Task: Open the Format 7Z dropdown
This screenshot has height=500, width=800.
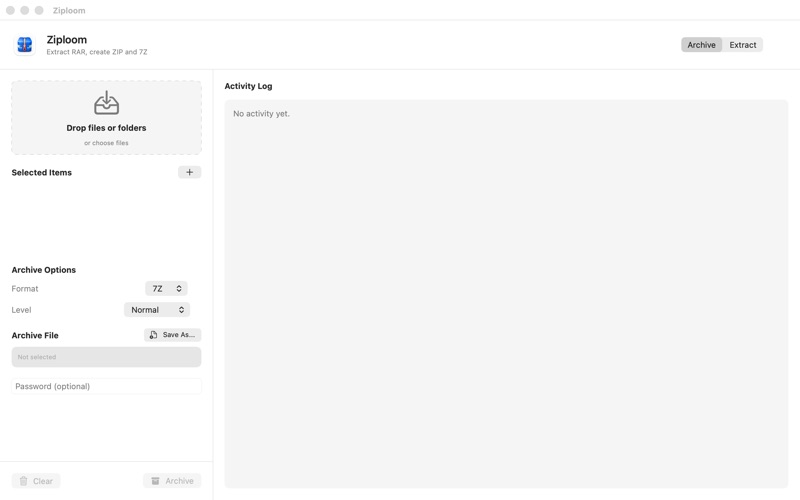Action: (166, 289)
